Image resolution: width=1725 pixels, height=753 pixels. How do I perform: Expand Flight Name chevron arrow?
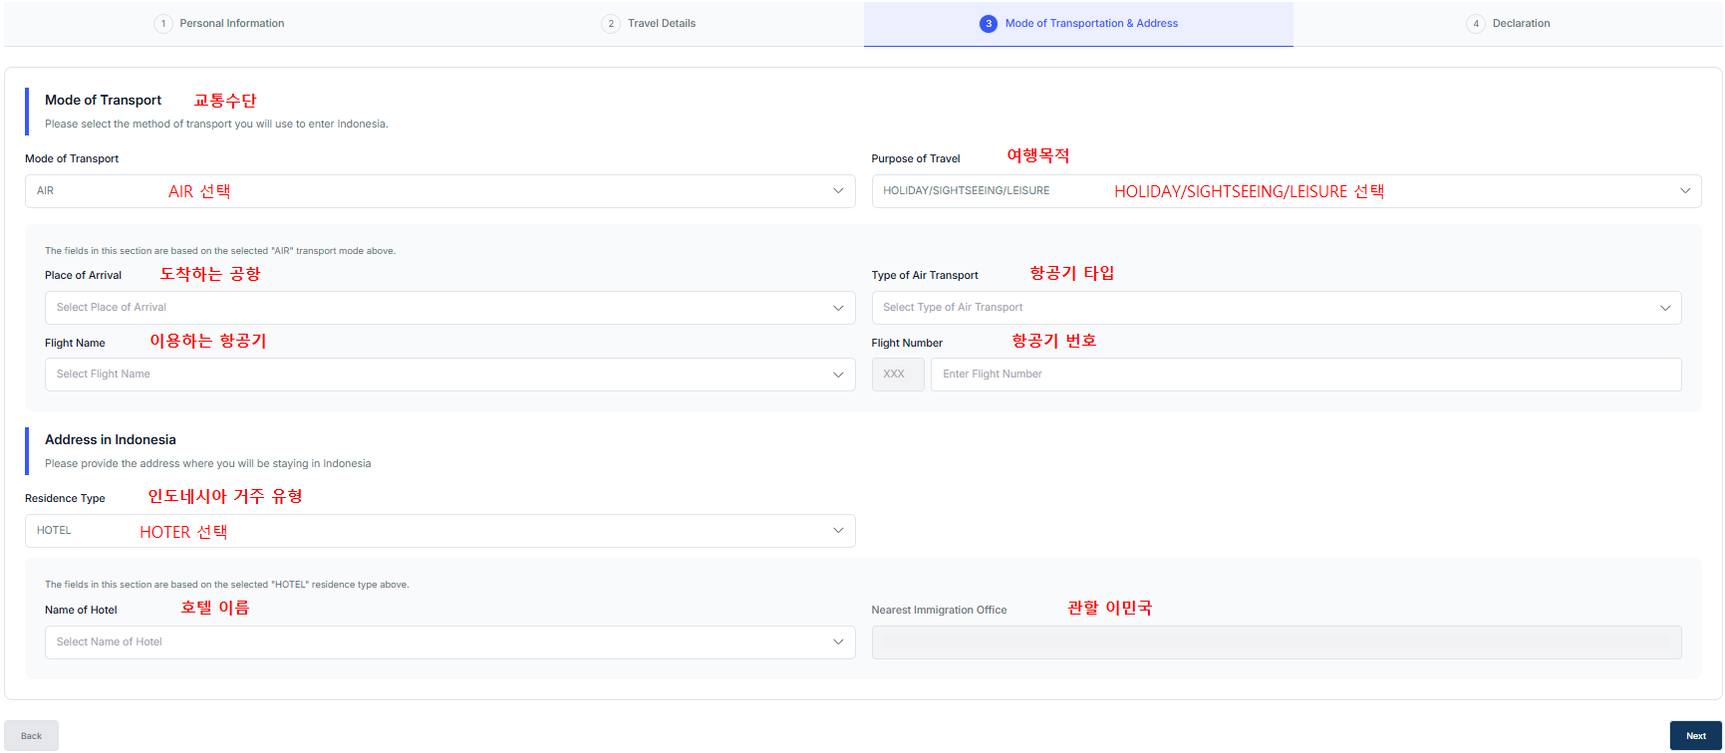[x=838, y=375]
